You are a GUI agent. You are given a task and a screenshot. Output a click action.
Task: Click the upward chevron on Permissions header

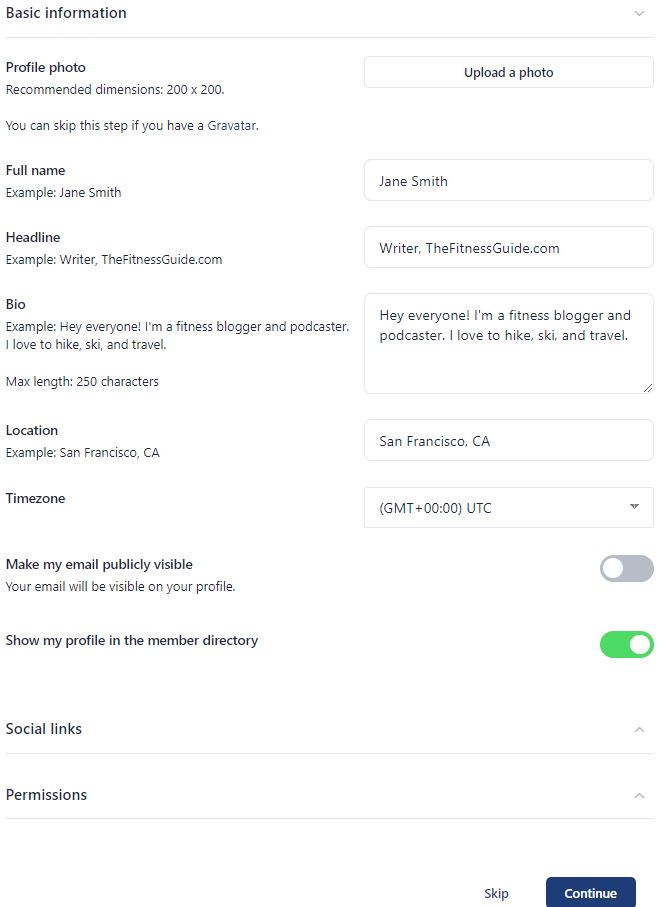coord(639,795)
